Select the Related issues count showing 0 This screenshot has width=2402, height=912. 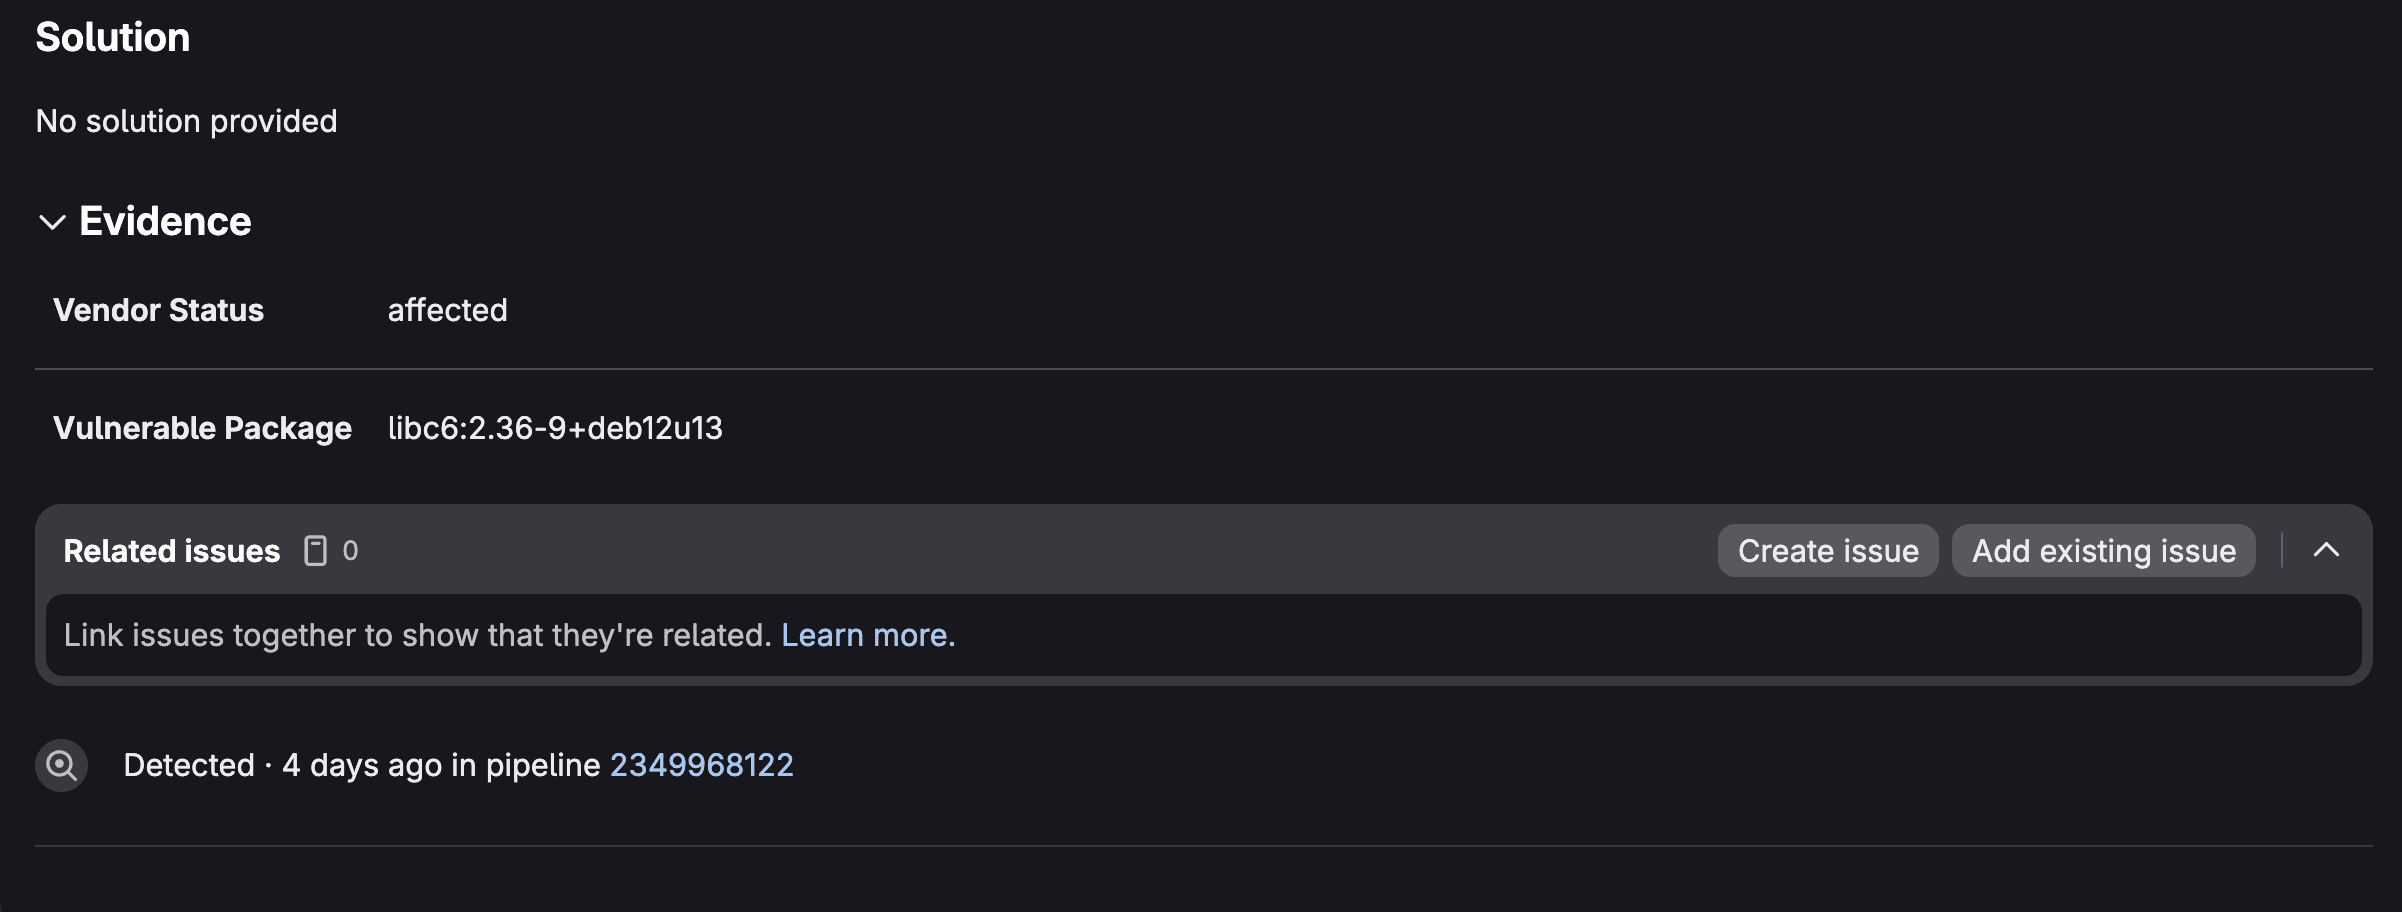click(351, 550)
